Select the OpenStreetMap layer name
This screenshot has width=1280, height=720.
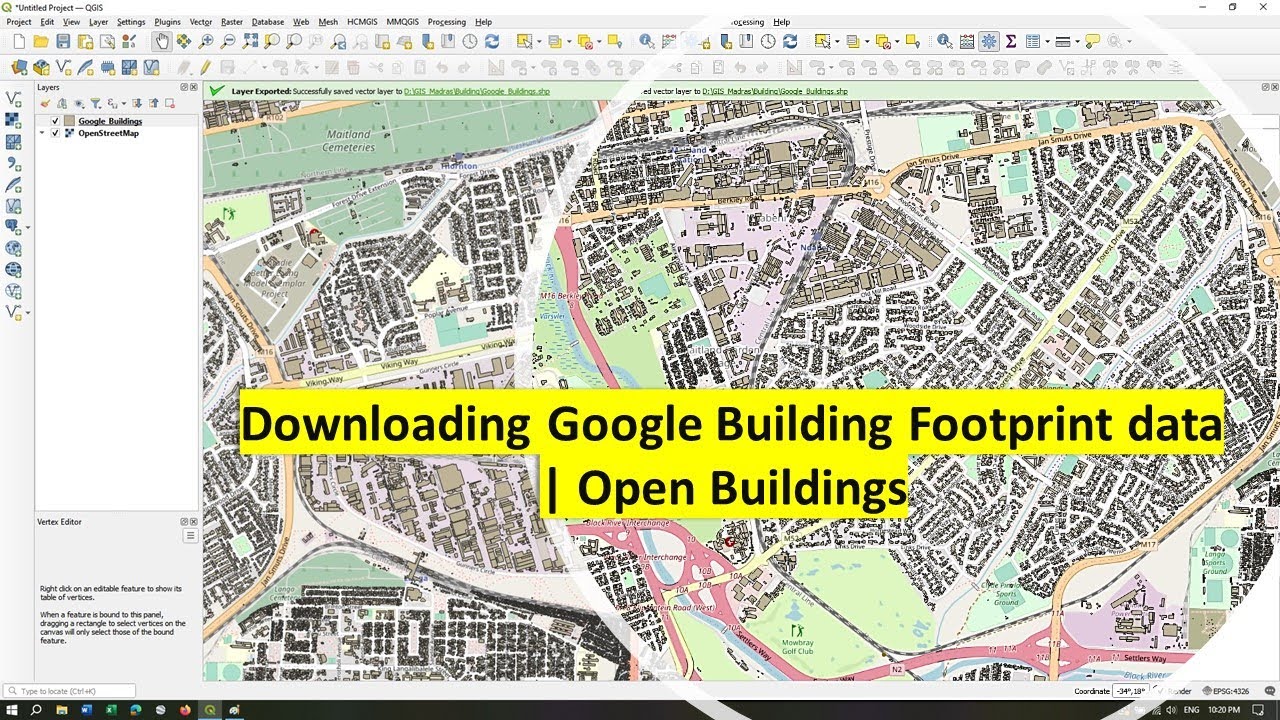(108, 133)
